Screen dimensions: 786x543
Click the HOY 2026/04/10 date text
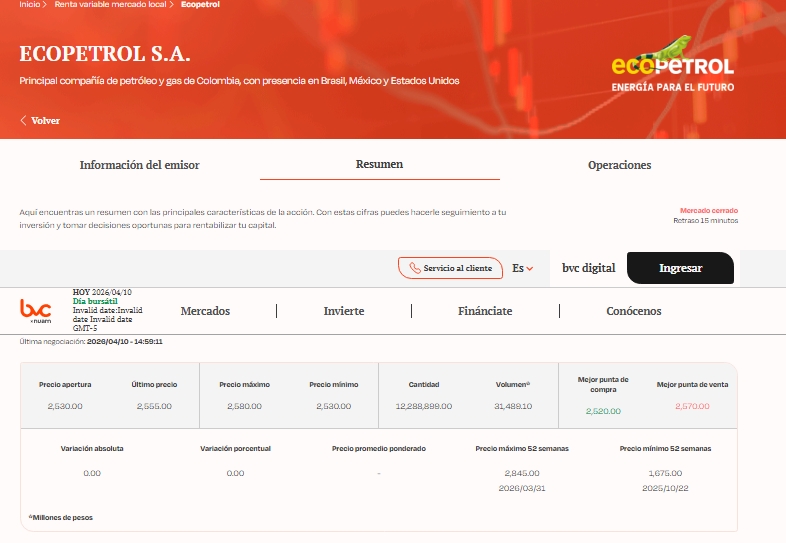pyautogui.click(x=102, y=292)
